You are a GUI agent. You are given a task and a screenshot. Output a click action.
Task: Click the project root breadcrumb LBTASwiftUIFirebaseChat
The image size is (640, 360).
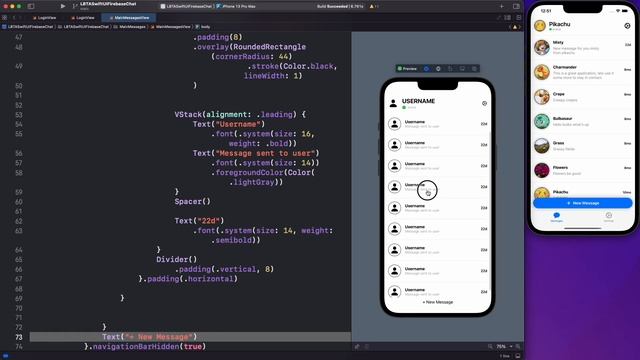pyautogui.click(x=28, y=27)
